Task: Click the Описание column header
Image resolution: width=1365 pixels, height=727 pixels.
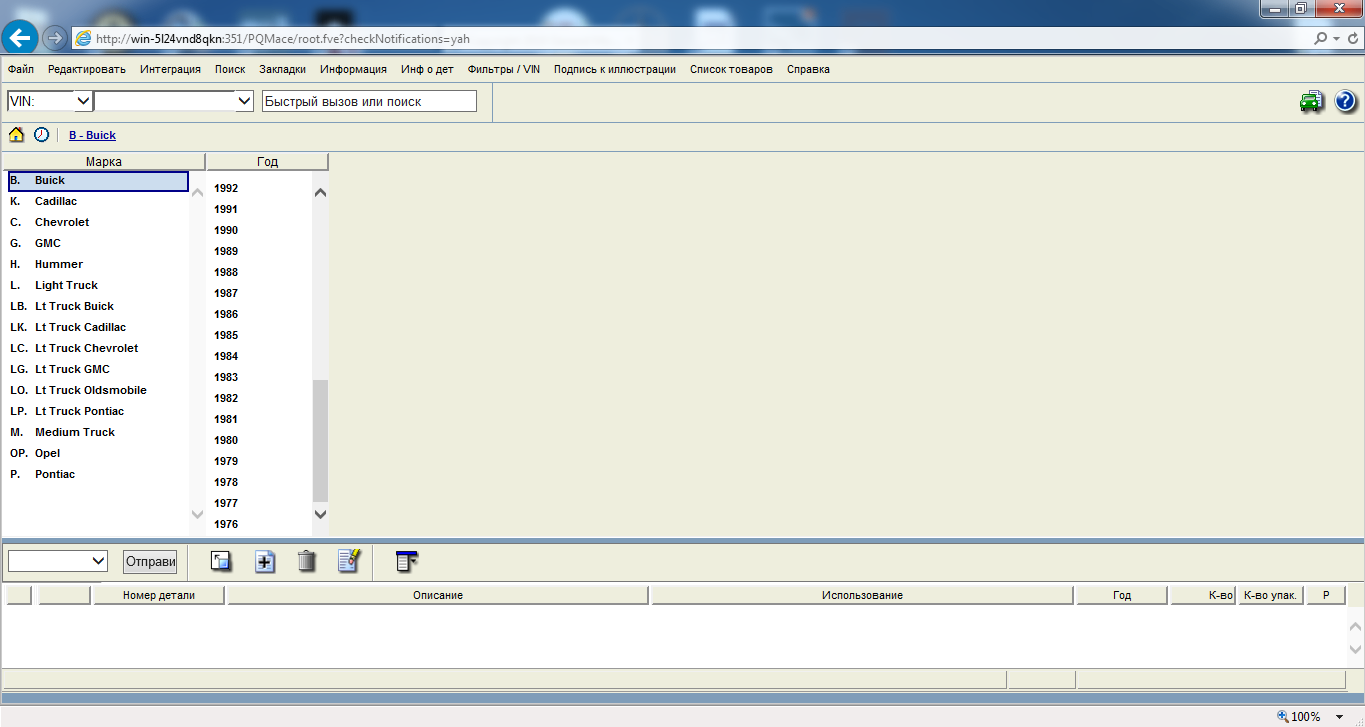Action: click(438, 595)
